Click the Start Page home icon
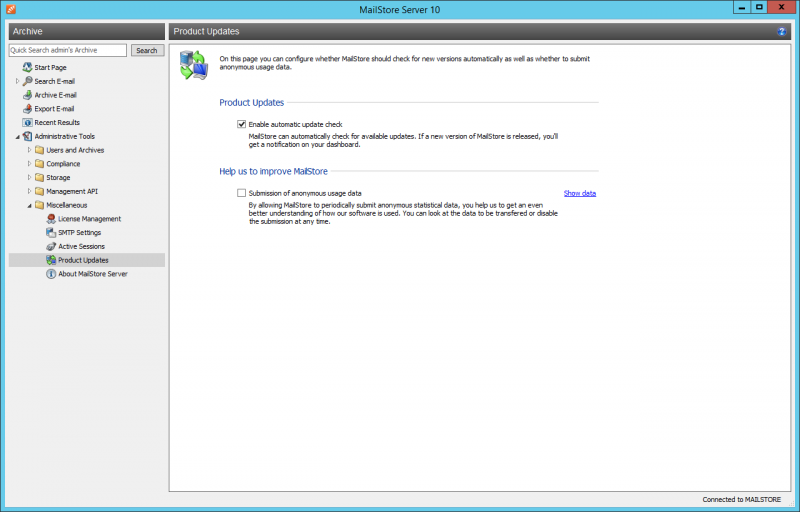Screen dimensions: 800x512 tap(28, 67)
